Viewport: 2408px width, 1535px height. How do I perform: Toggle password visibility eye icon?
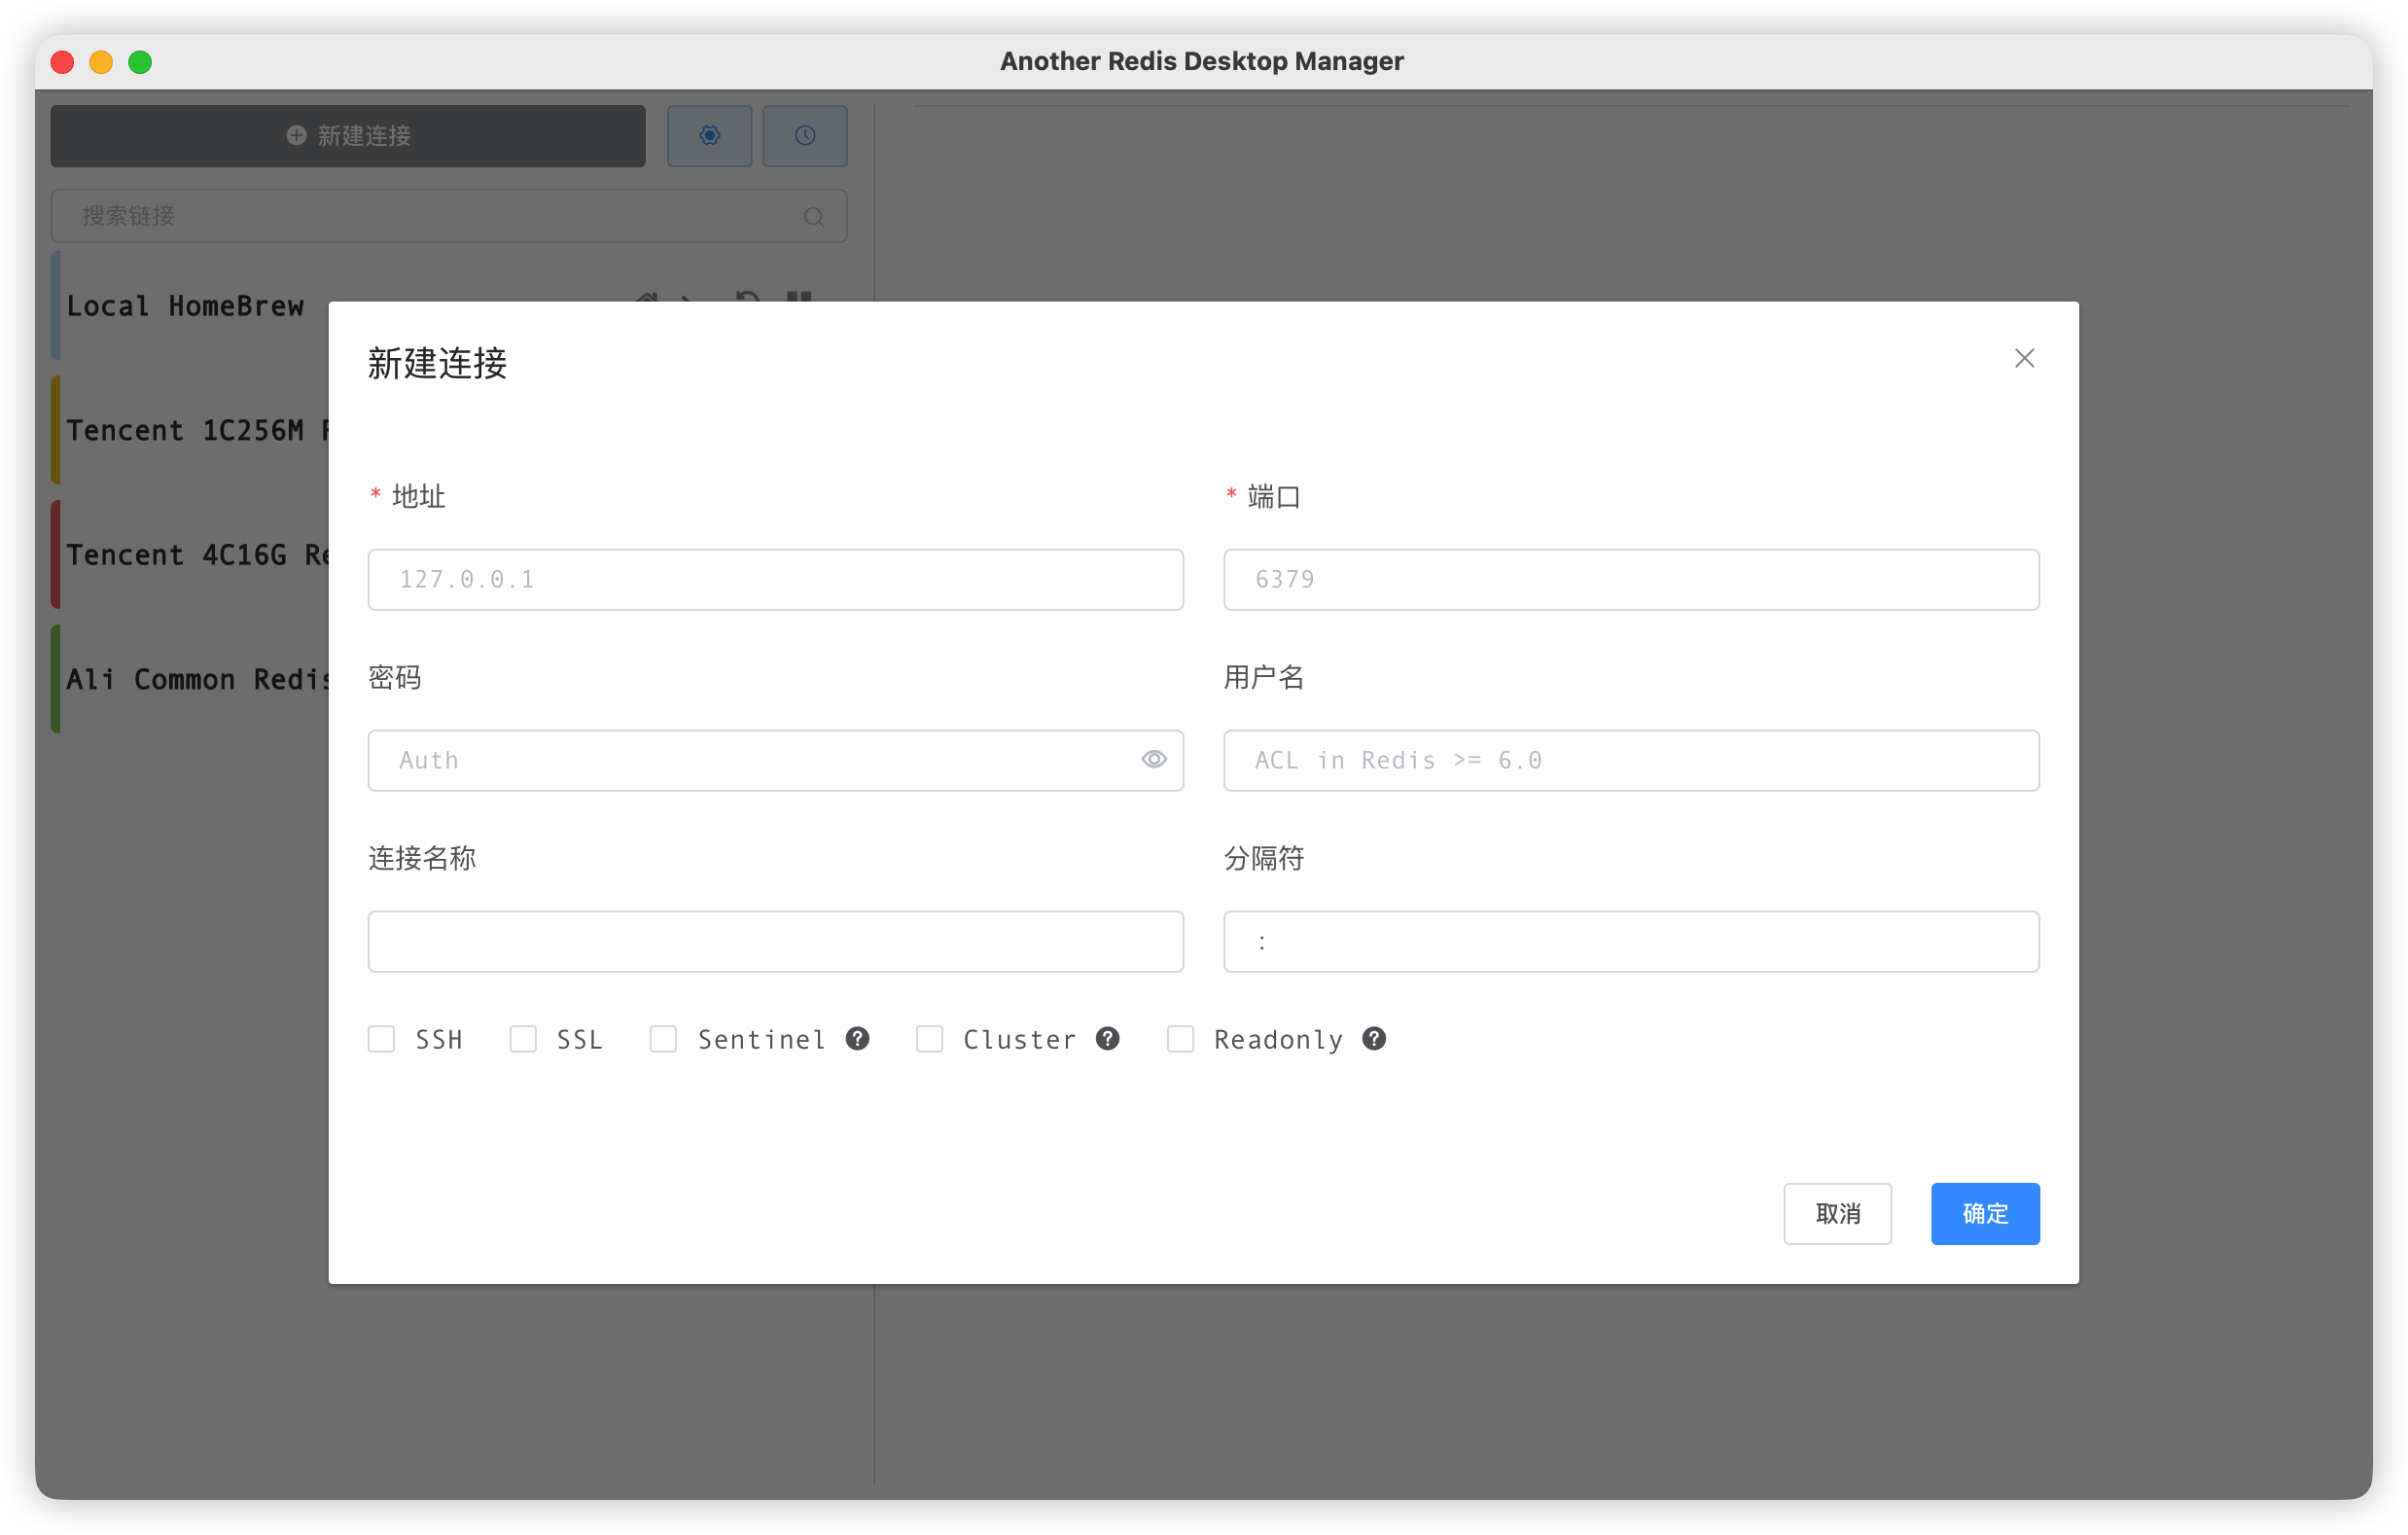point(1153,760)
